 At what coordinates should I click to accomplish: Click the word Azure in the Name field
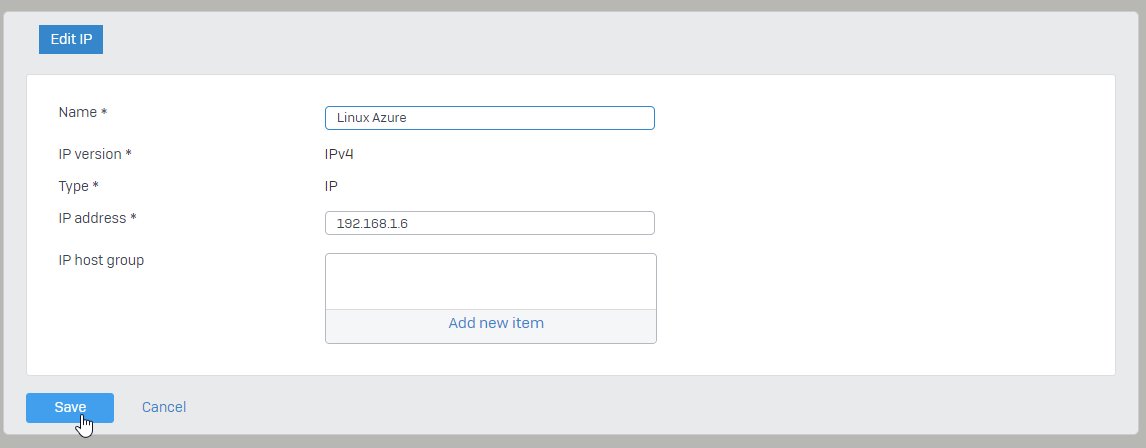click(x=390, y=118)
